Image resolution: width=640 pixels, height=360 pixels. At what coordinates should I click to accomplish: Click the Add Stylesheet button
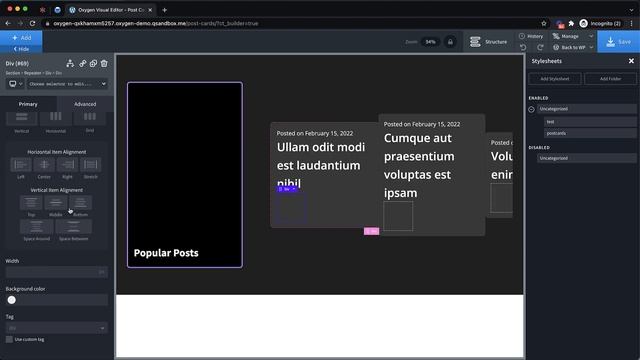(555, 79)
